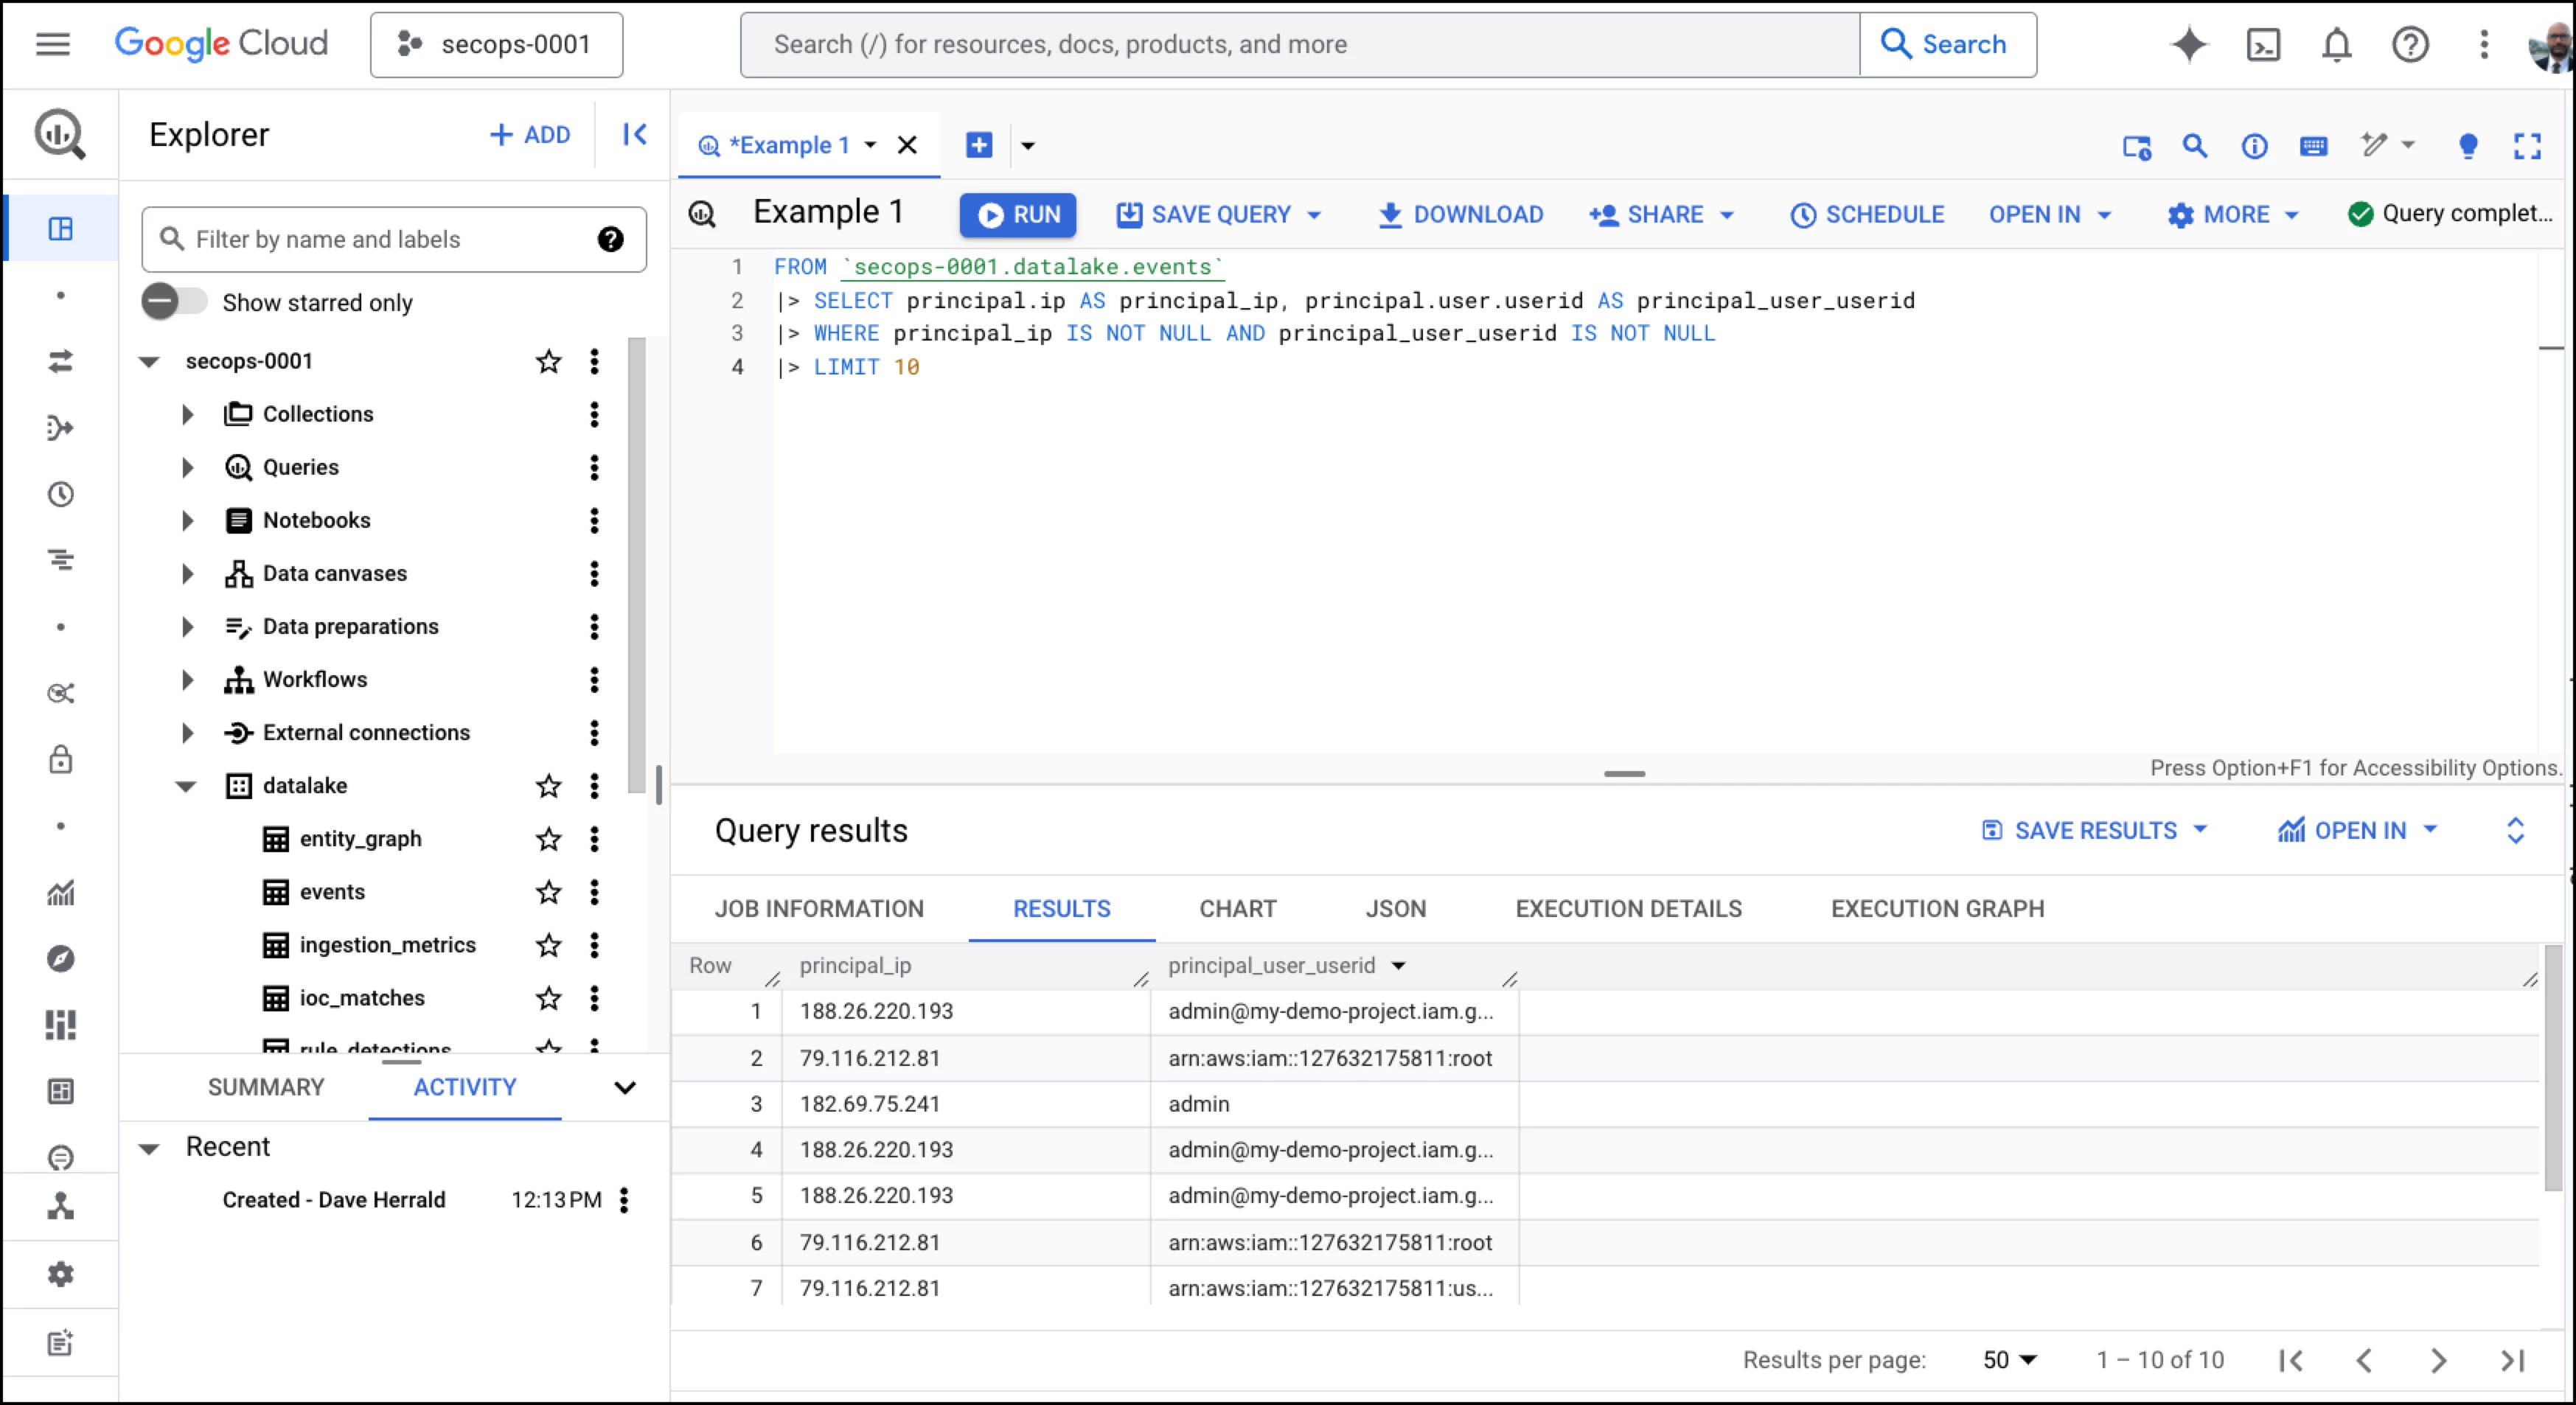
Task: Open Gemini AI sparkle assistant
Action: [2188, 44]
